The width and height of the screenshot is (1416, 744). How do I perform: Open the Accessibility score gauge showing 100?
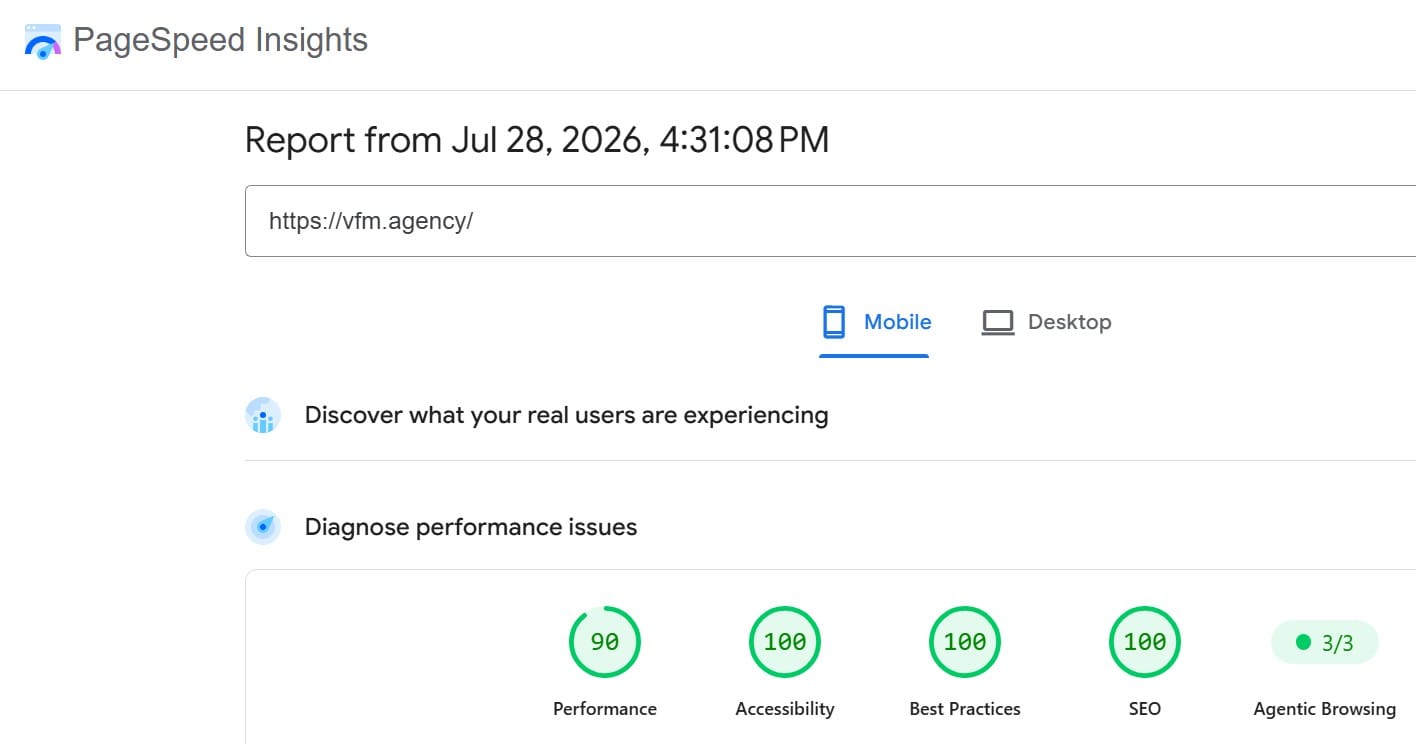tap(785, 642)
